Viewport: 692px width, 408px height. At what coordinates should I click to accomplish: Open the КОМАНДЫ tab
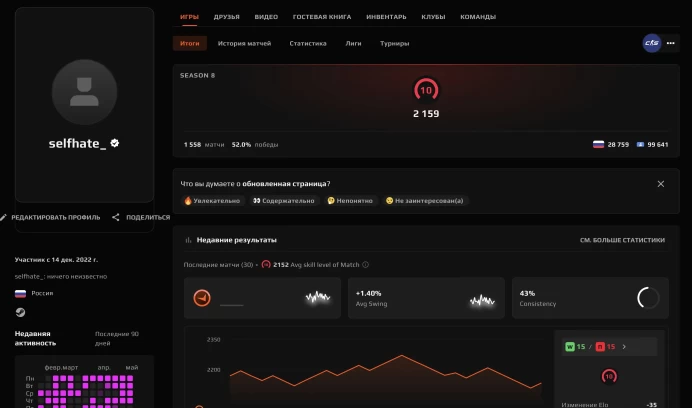coord(478,17)
